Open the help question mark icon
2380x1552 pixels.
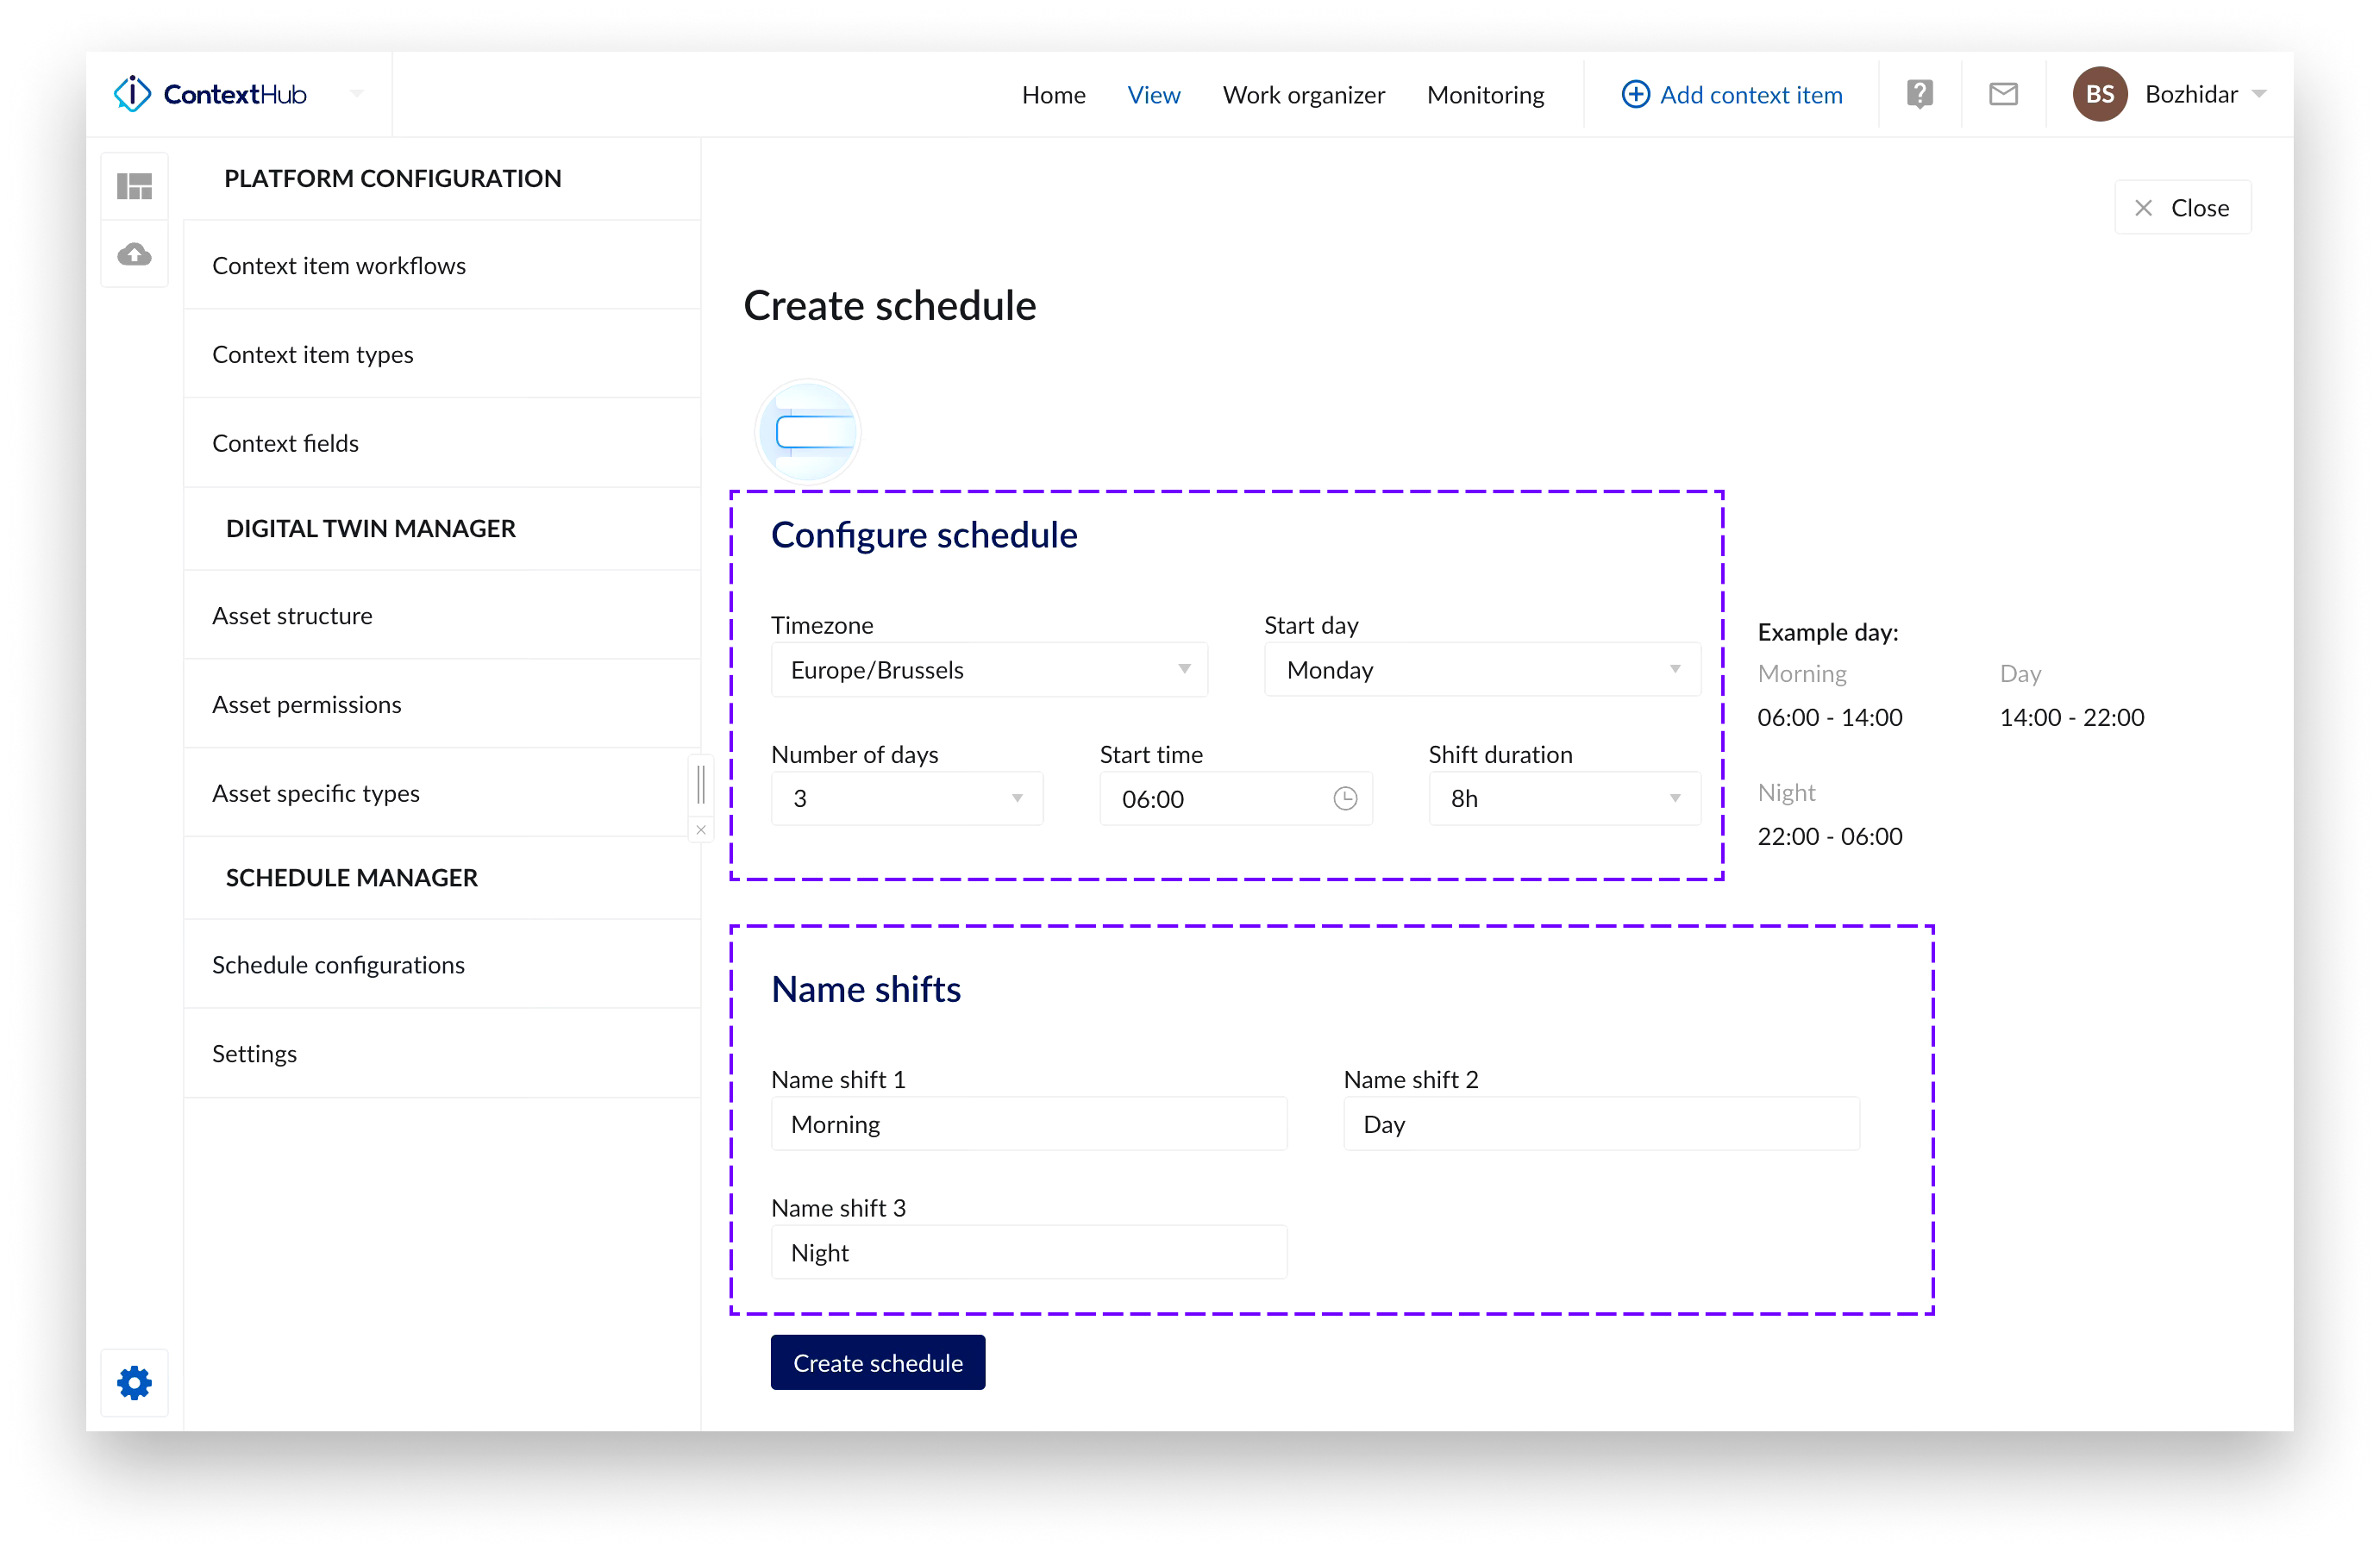click(x=1919, y=94)
